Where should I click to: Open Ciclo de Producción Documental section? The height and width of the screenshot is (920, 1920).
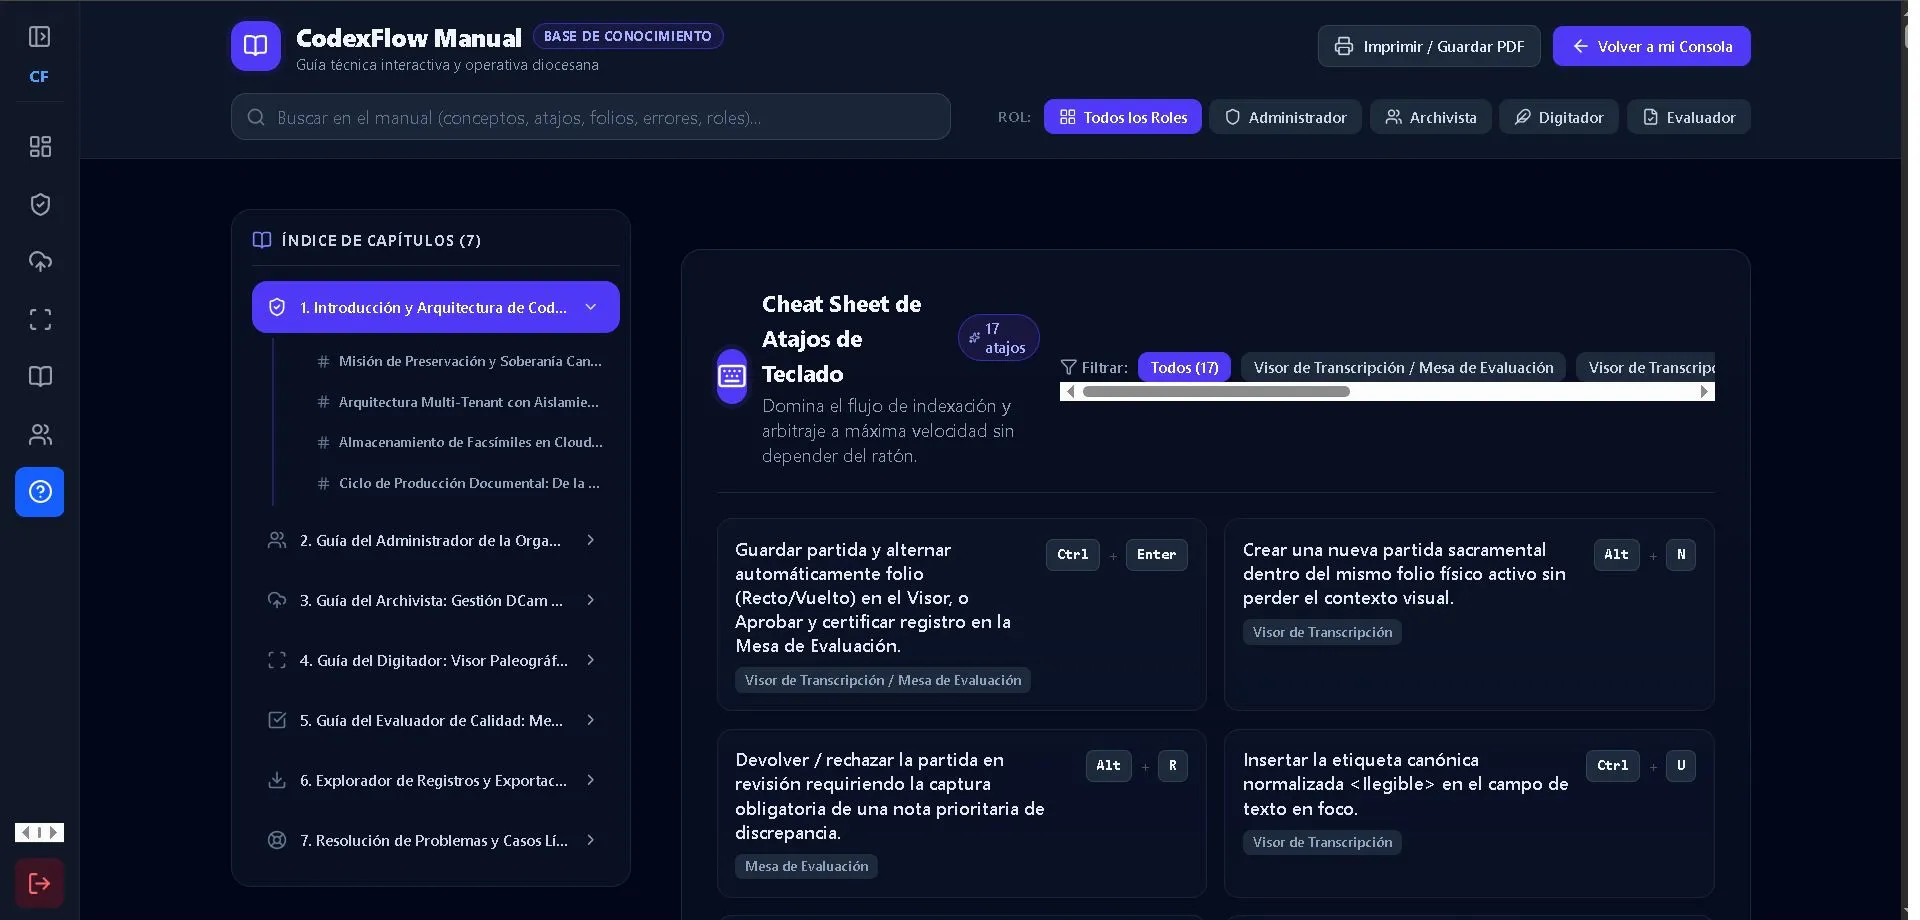pyautogui.click(x=459, y=483)
